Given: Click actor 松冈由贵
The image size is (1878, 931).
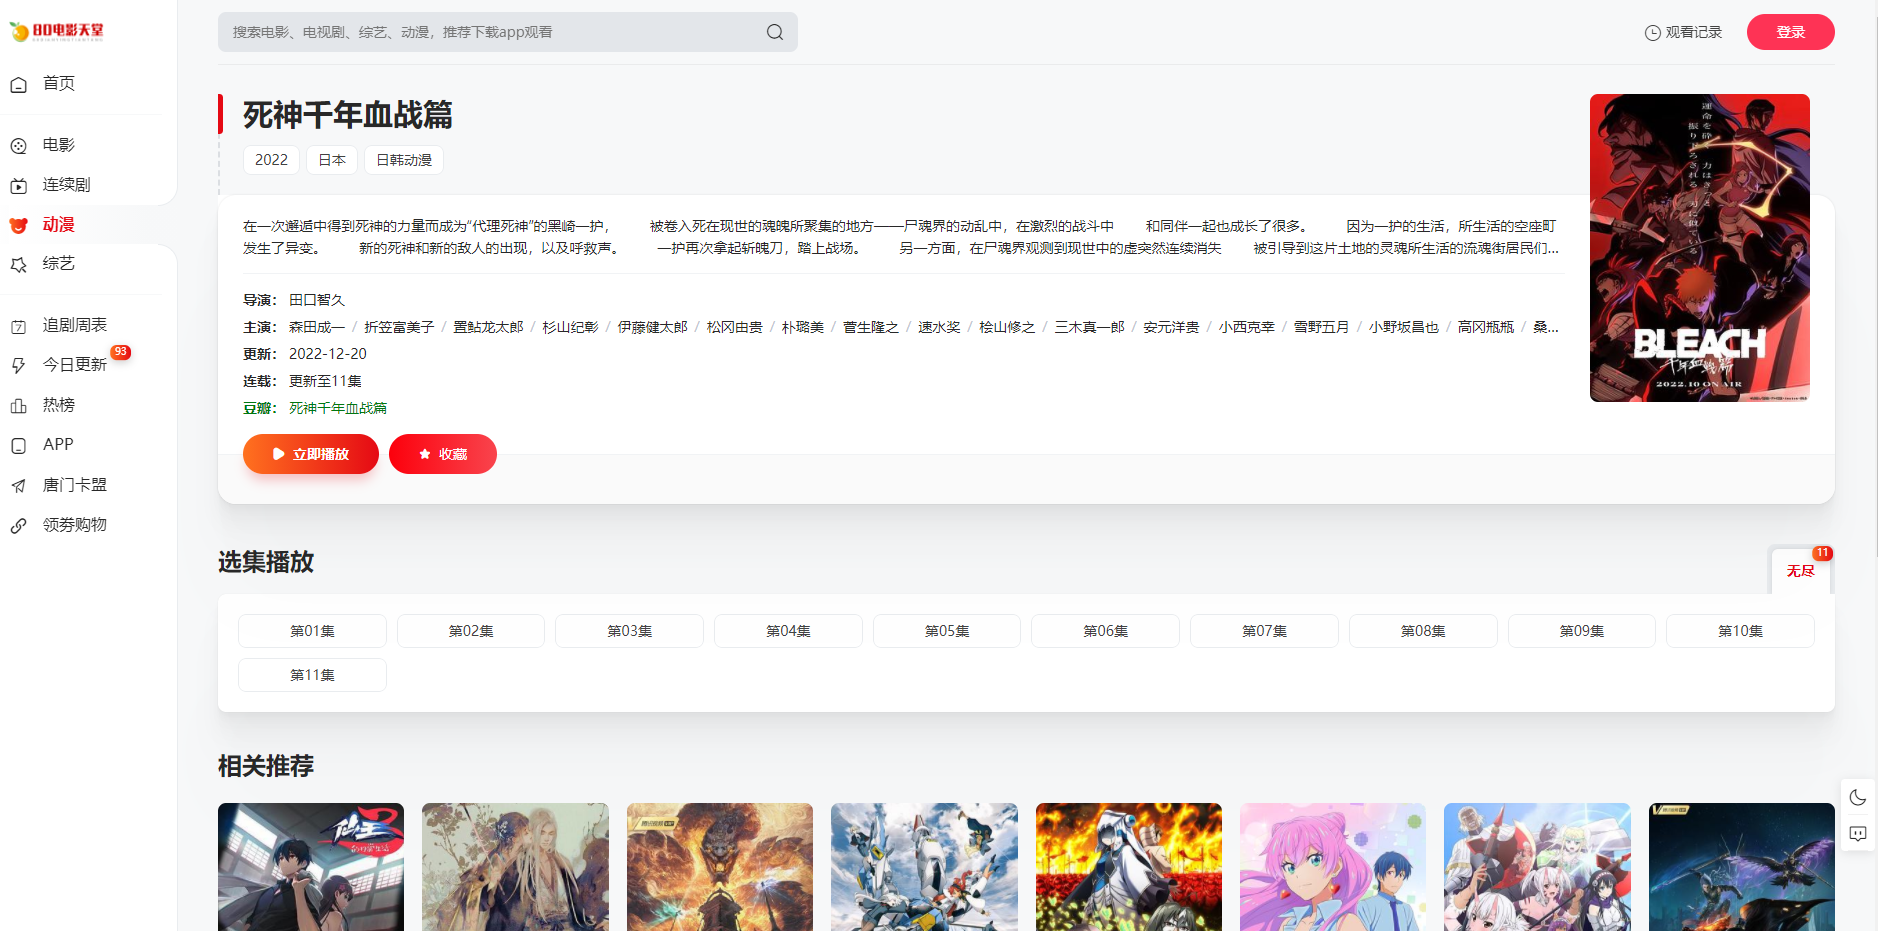Looking at the screenshot, I should 734,327.
